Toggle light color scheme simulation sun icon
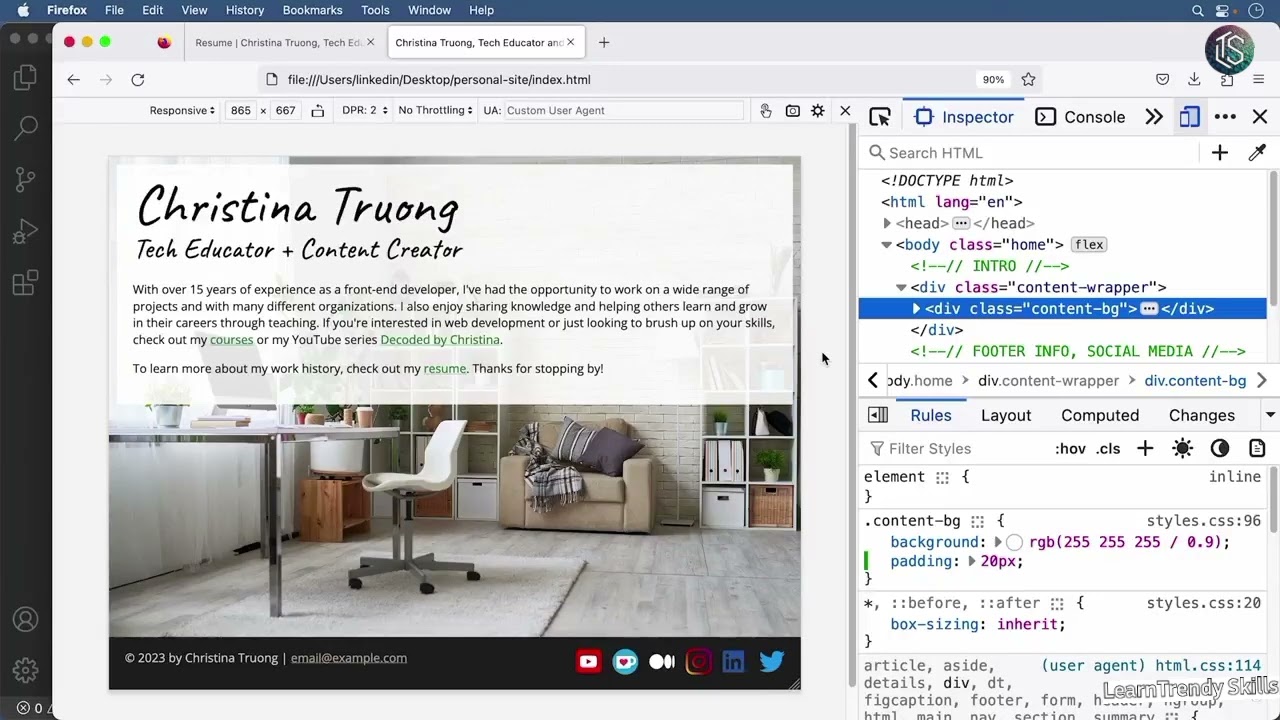This screenshot has width=1280, height=720. (1182, 449)
